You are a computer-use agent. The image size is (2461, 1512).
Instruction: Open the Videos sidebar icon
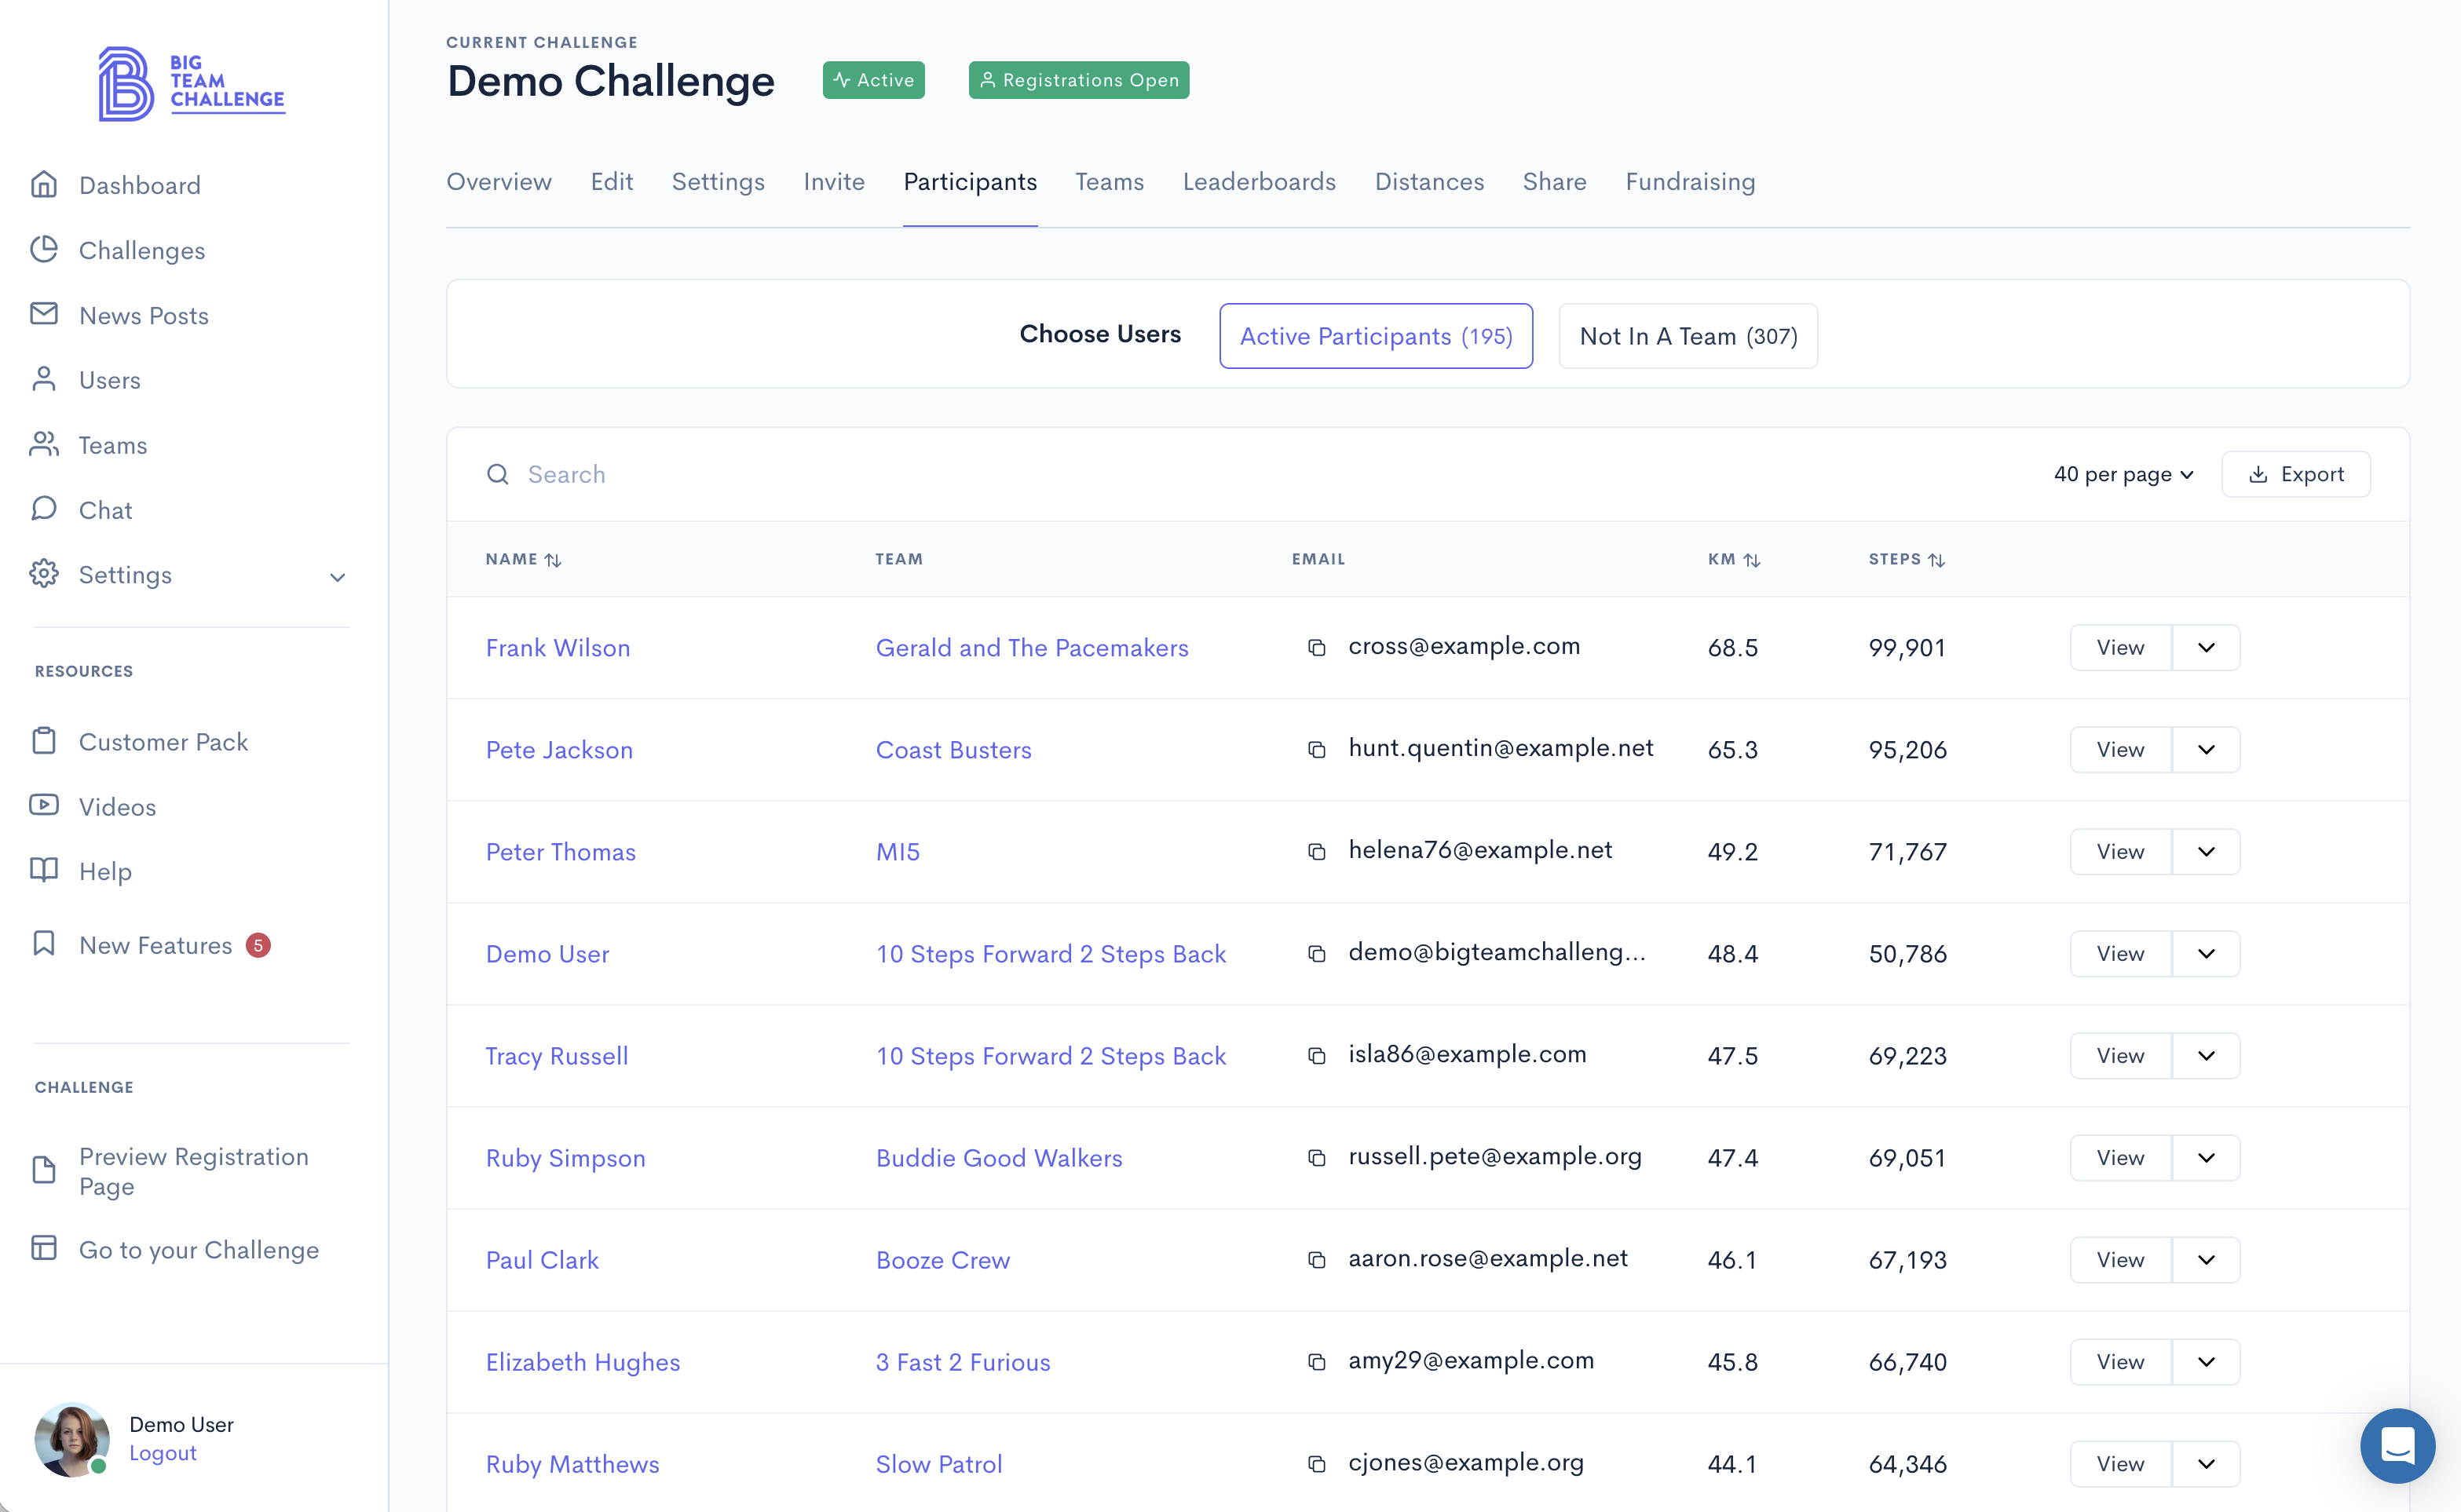point(44,806)
